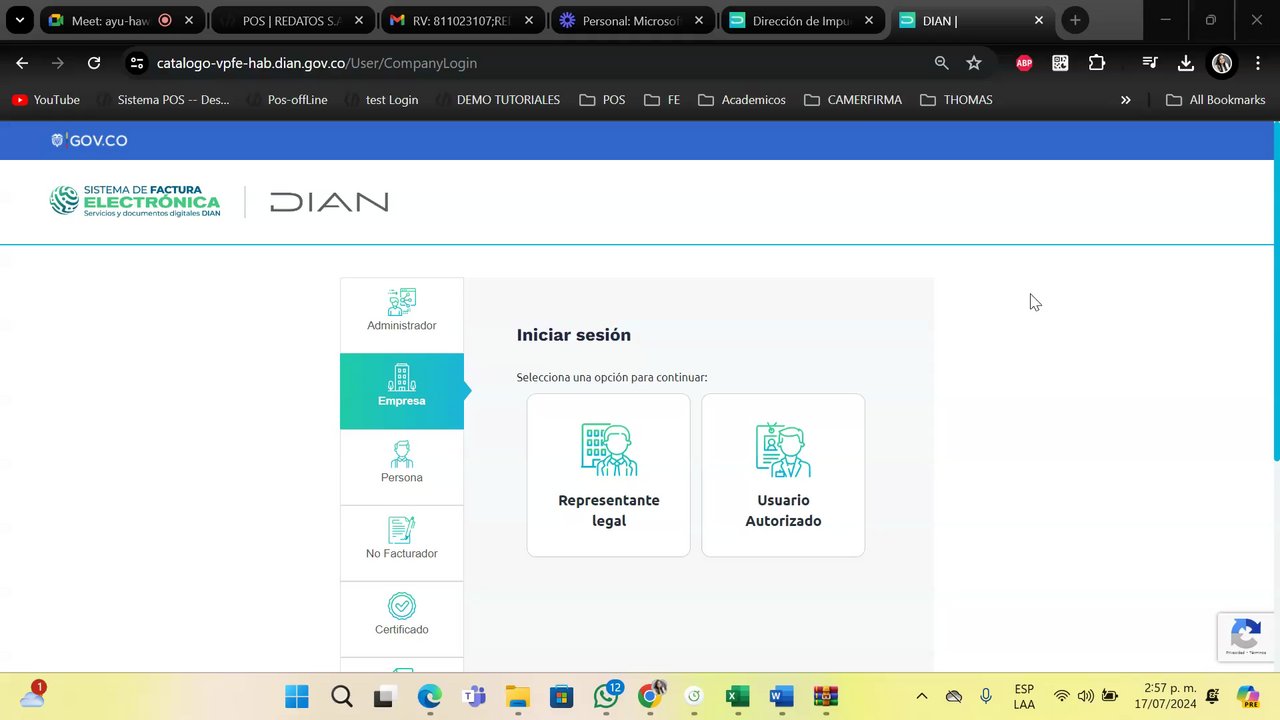Choose the Persona login option
Image resolution: width=1280 pixels, height=720 pixels.
pyautogui.click(x=401, y=467)
